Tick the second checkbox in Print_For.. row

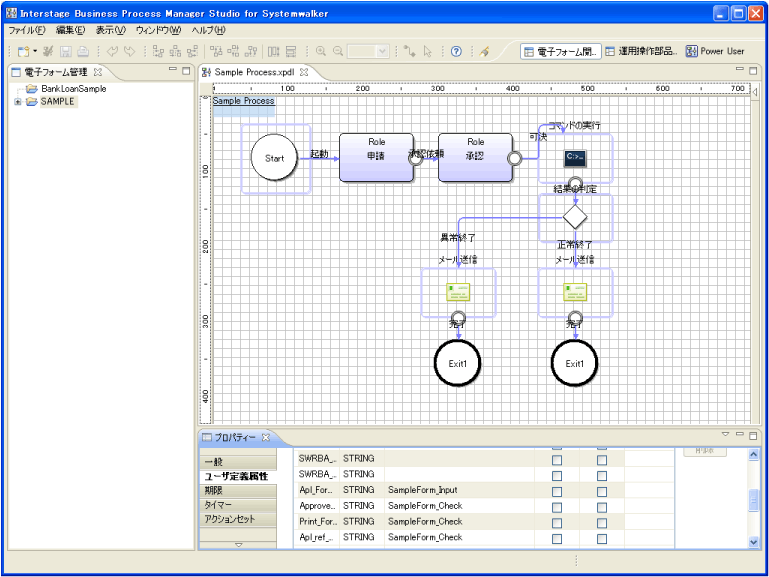pyautogui.click(x=602, y=523)
